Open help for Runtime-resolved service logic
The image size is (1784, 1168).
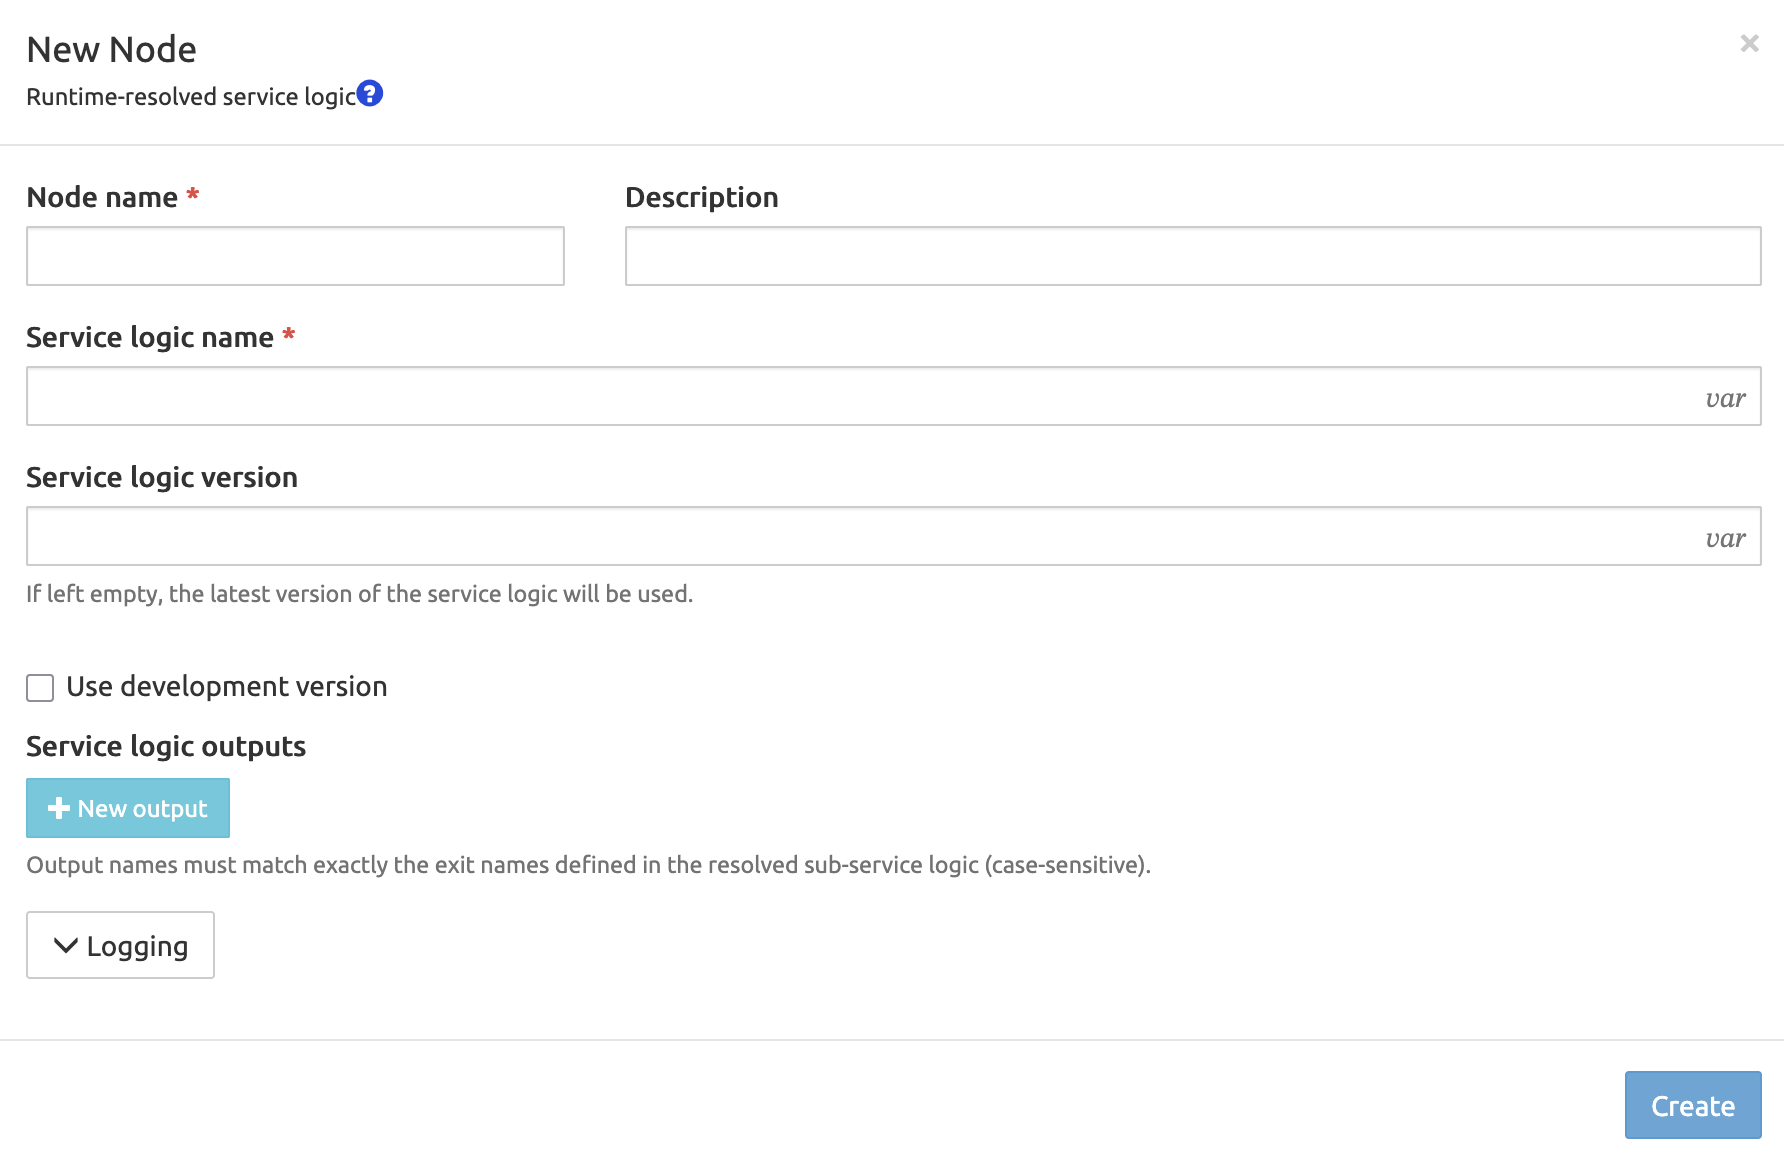(x=370, y=93)
